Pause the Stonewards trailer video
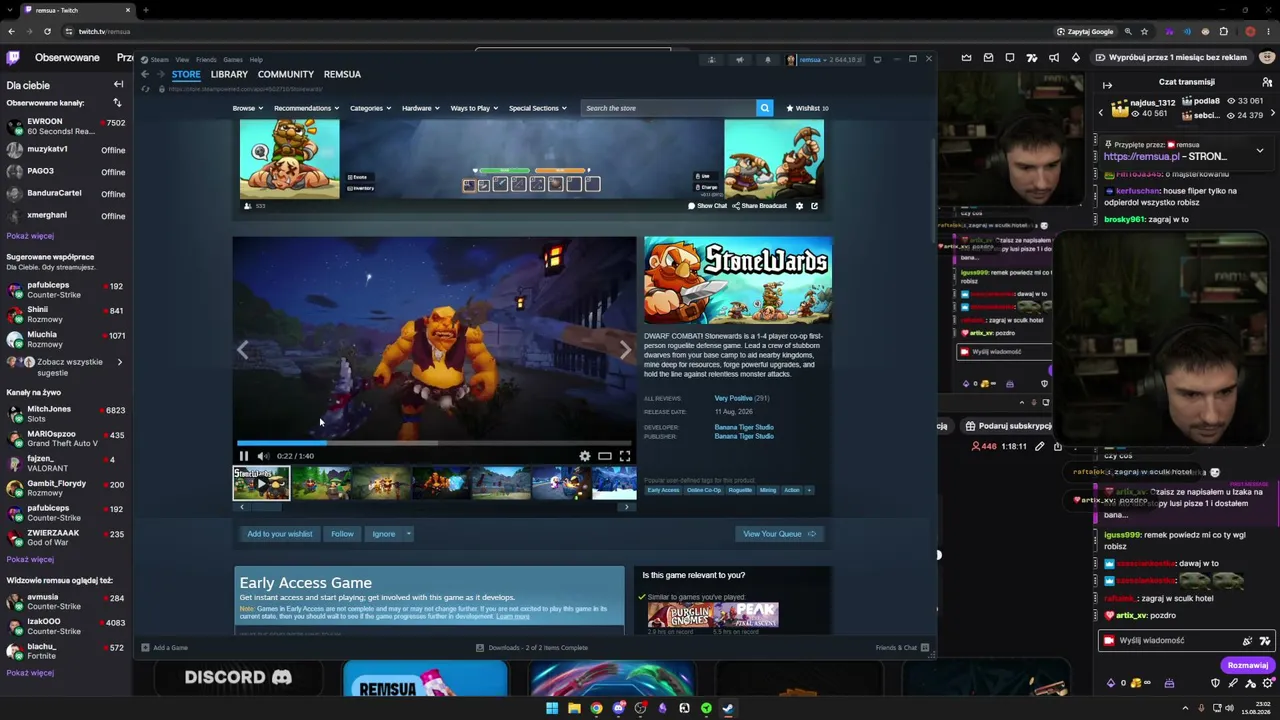1280x720 pixels. [244, 456]
